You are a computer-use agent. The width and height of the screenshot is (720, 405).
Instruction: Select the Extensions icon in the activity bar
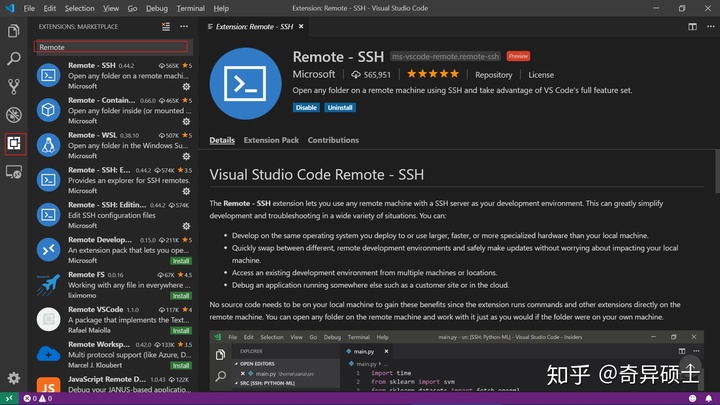(x=14, y=143)
